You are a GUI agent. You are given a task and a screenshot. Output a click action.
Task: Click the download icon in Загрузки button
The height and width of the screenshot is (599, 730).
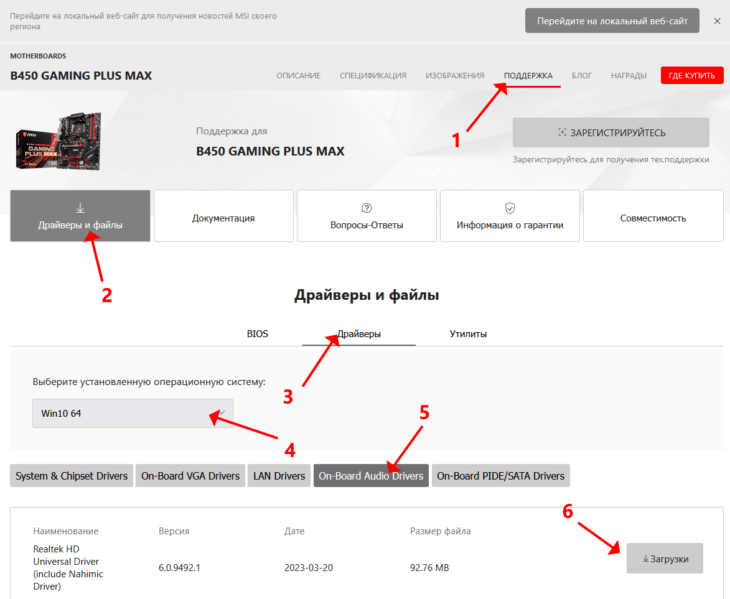(x=645, y=559)
